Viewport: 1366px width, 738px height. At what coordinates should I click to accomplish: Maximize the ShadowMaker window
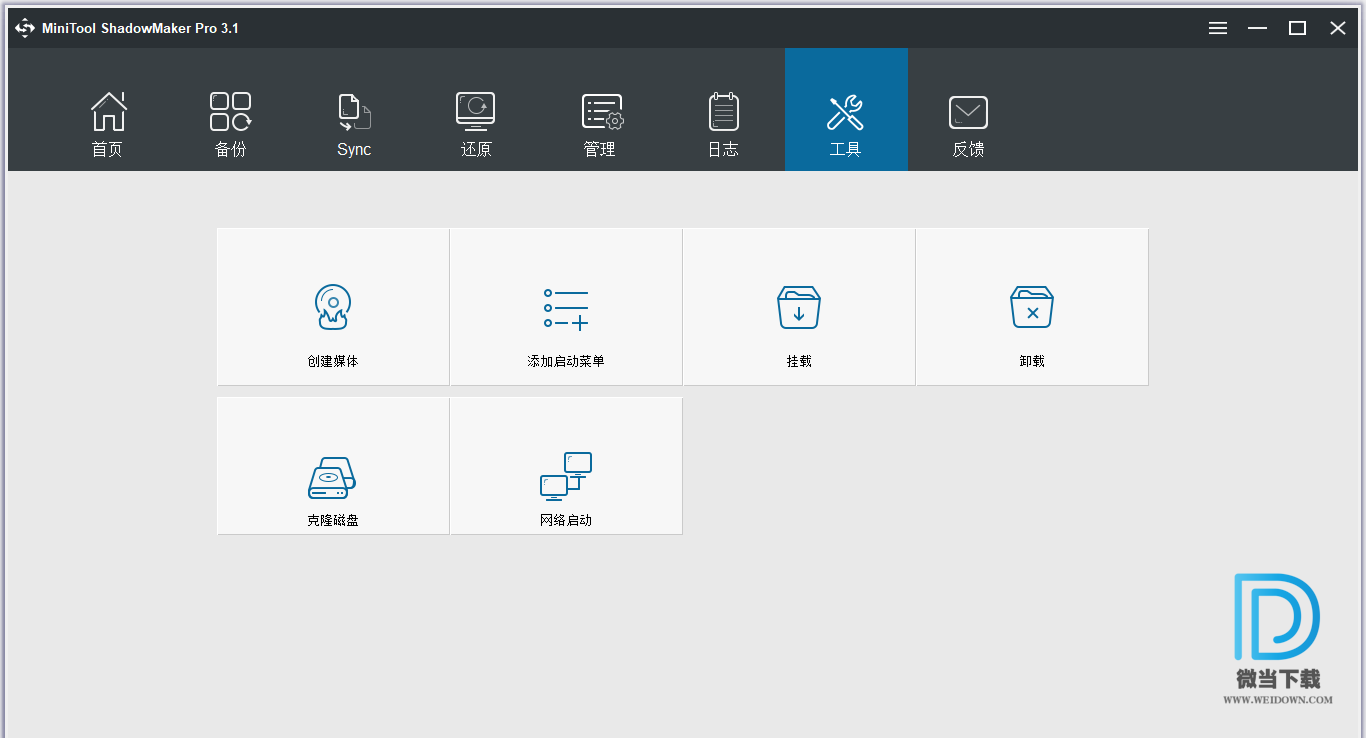[1298, 28]
